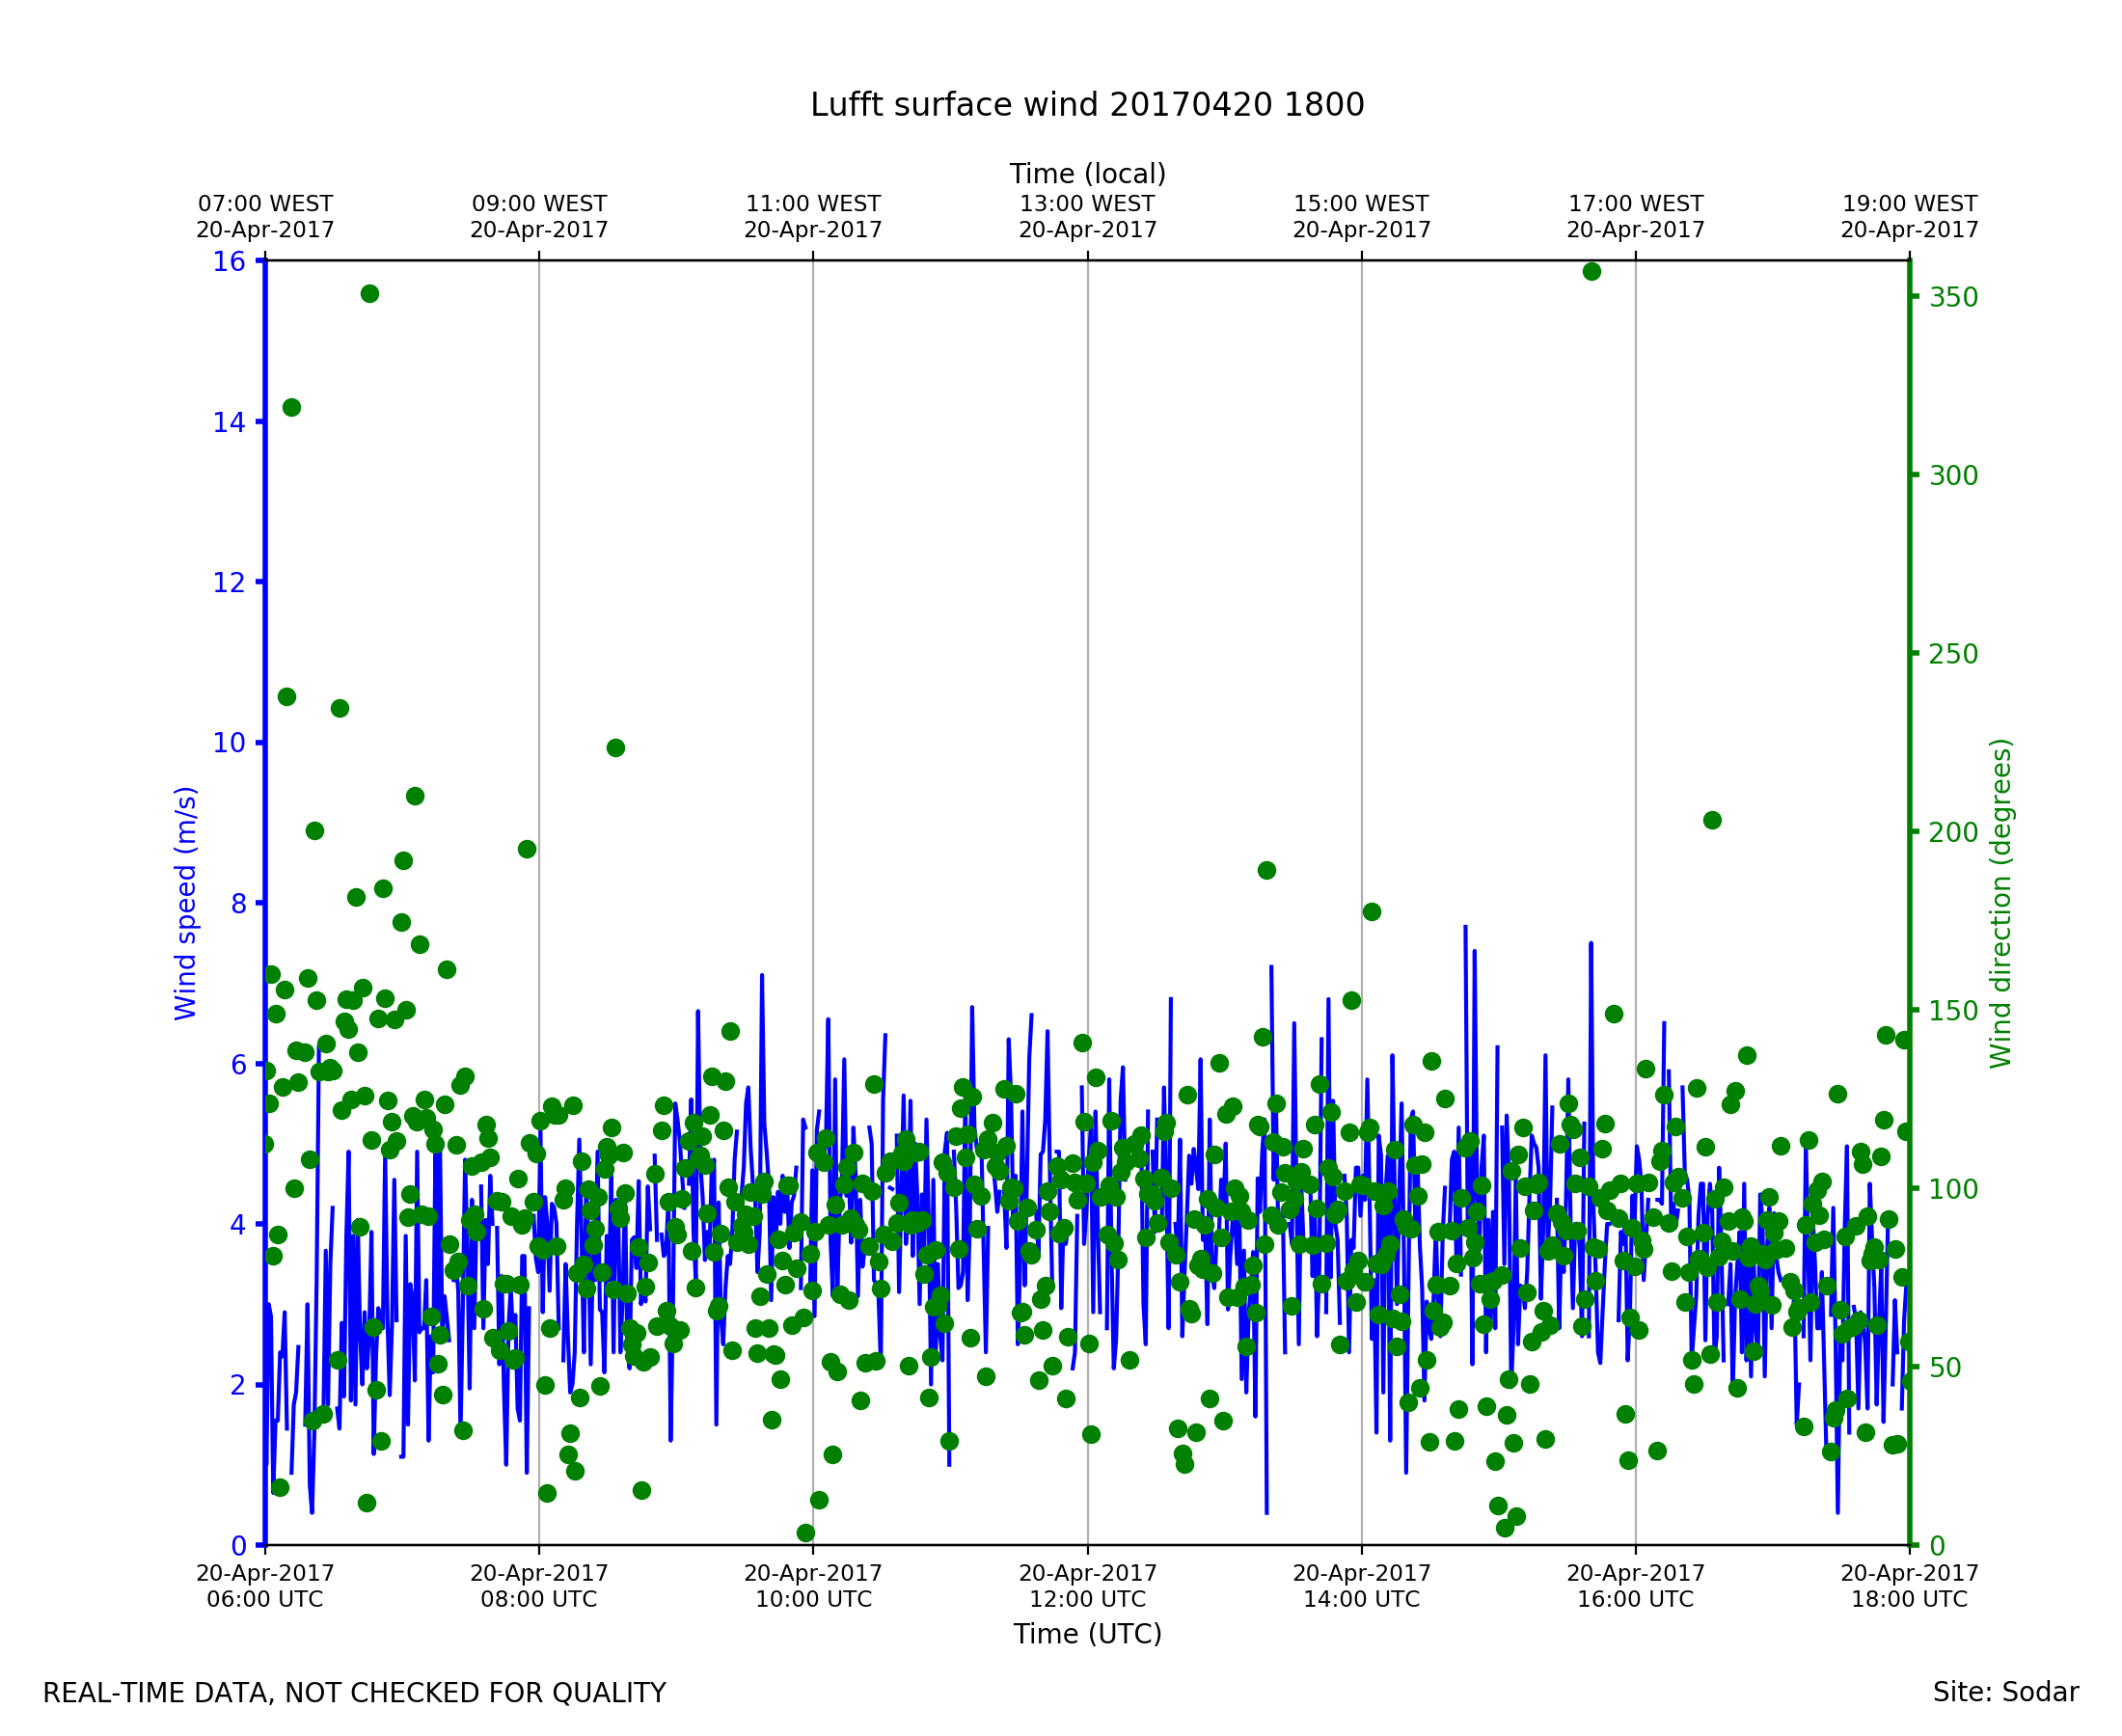Viewport: 2122px width, 1736px height.
Task: Click the green '200' direction tick label
Action: (x=1953, y=833)
